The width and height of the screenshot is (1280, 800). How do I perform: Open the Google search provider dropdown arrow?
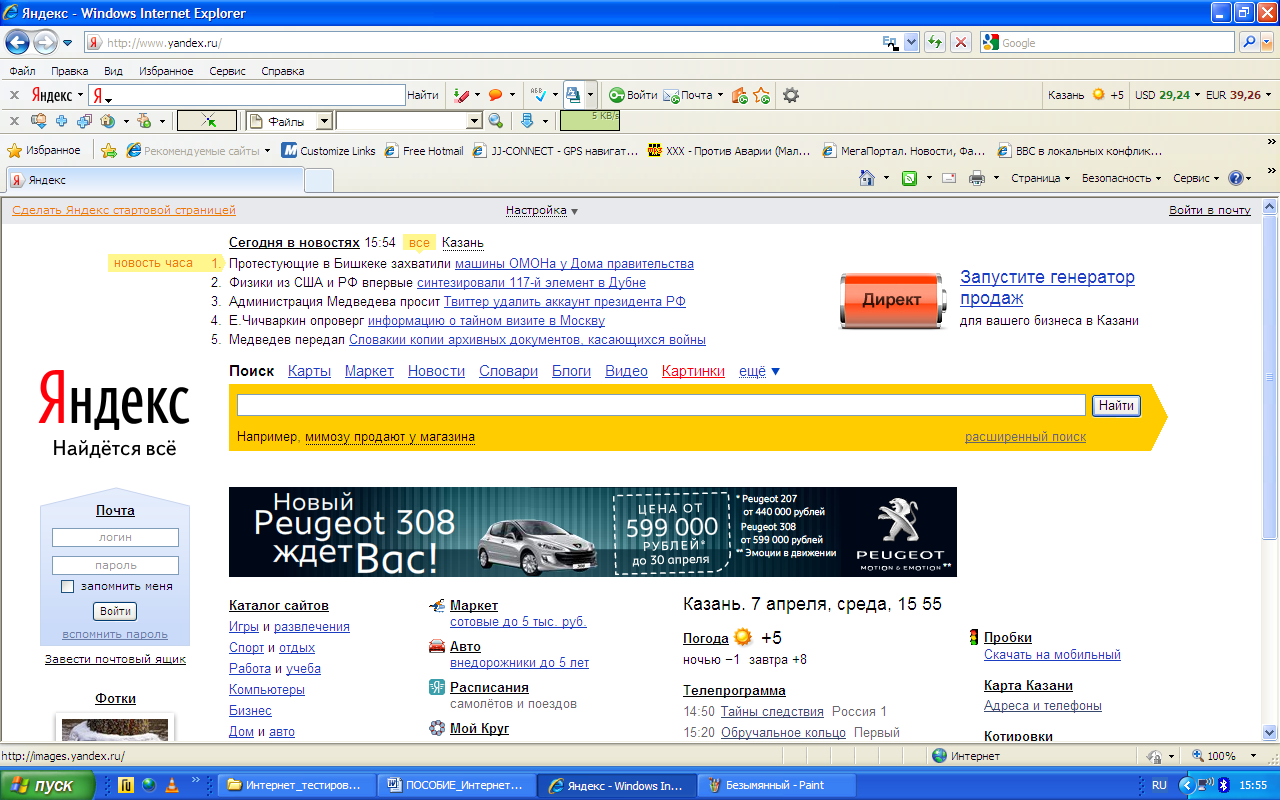click(x=1268, y=42)
